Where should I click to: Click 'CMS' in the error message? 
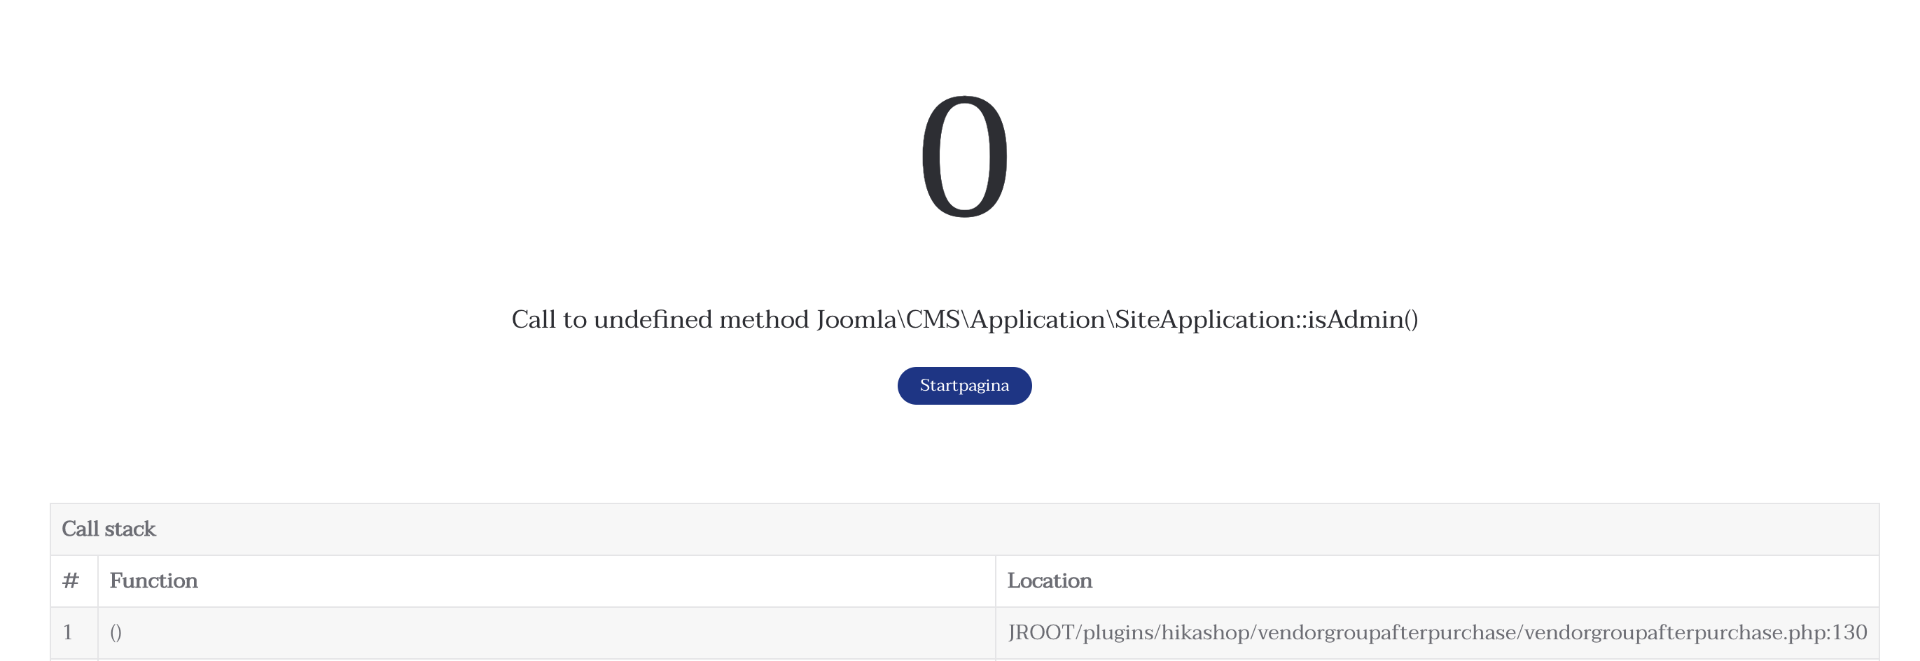click(933, 320)
